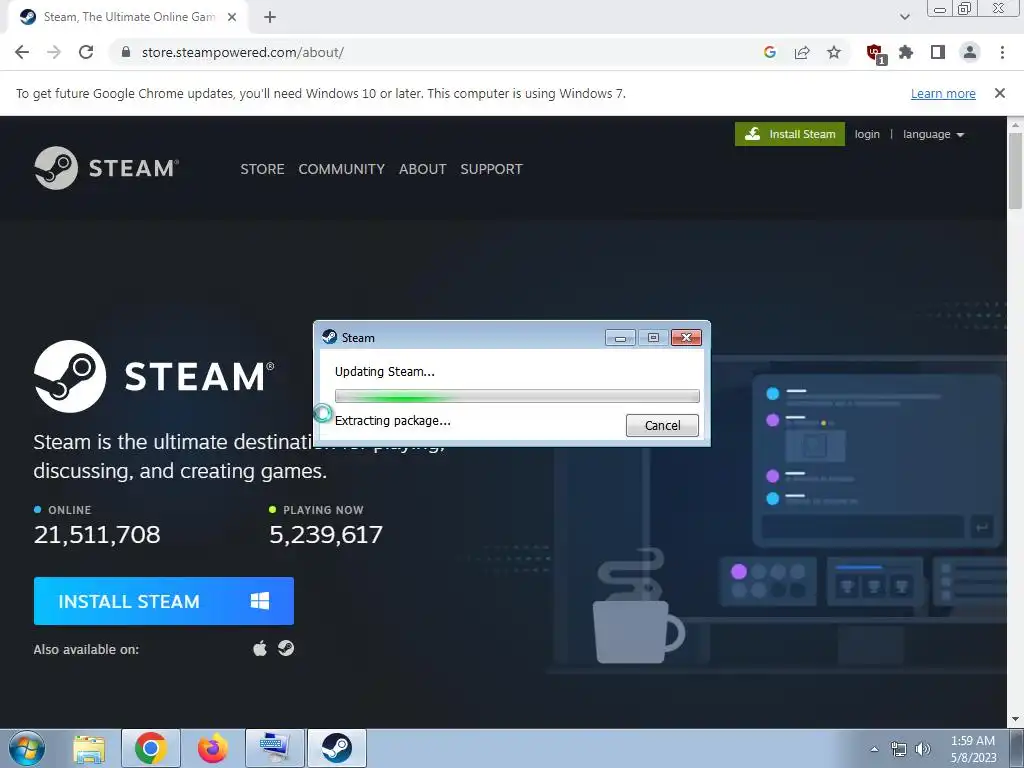Expand the tab search chevron
Image resolution: width=1024 pixels, height=768 pixels.
coord(904,17)
